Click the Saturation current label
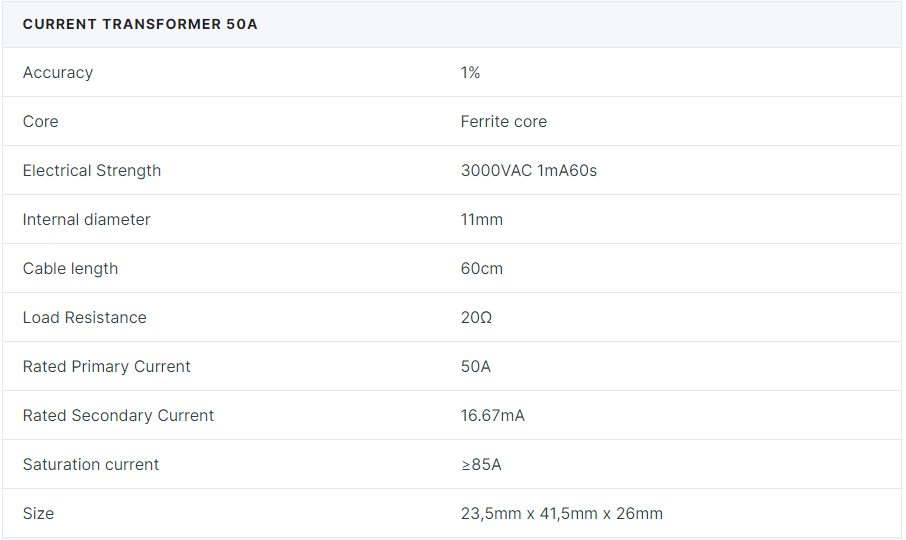This screenshot has height=540, width=906. [91, 465]
